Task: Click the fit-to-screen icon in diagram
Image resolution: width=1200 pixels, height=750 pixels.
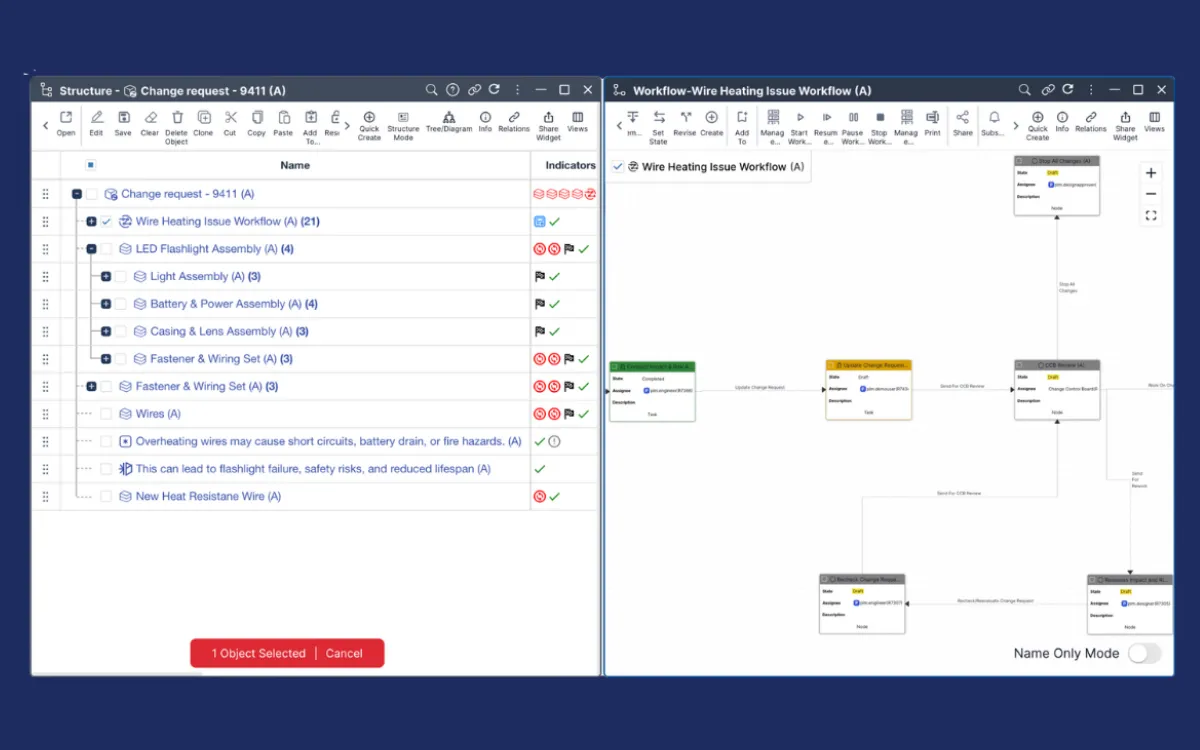Action: (x=1151, y=215)
